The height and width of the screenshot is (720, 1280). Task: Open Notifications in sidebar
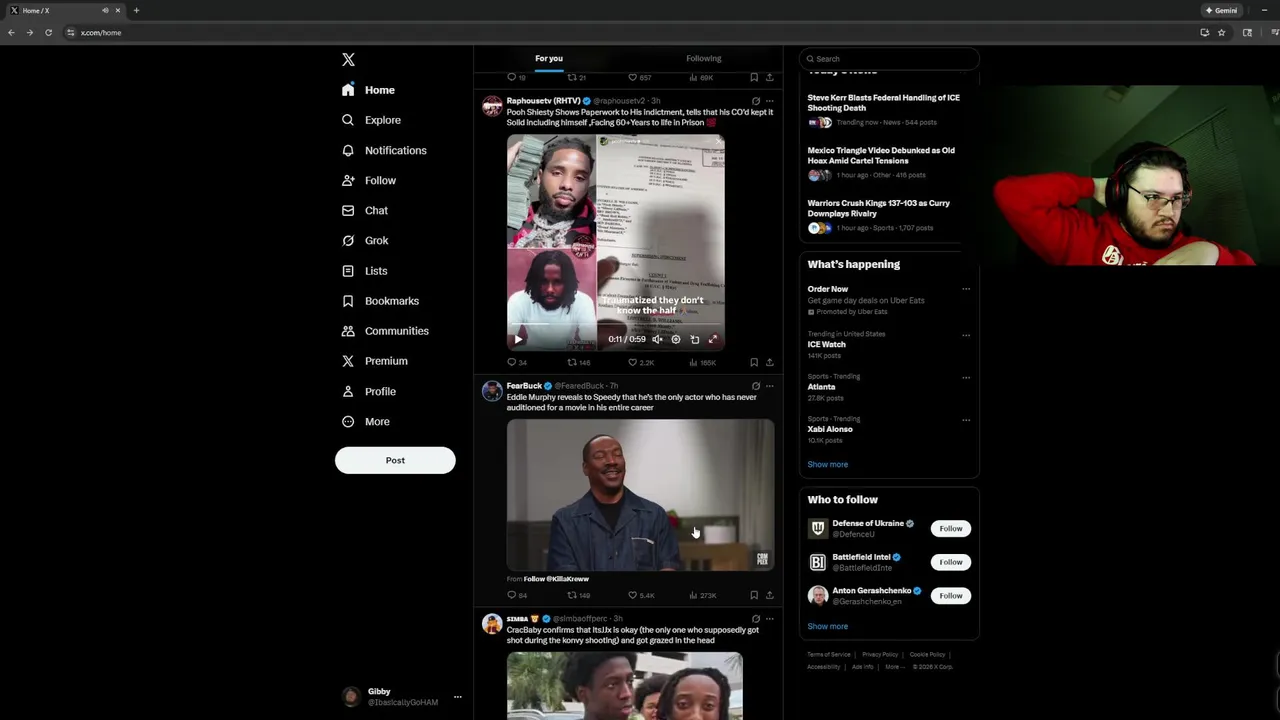(x=385, y=150)
